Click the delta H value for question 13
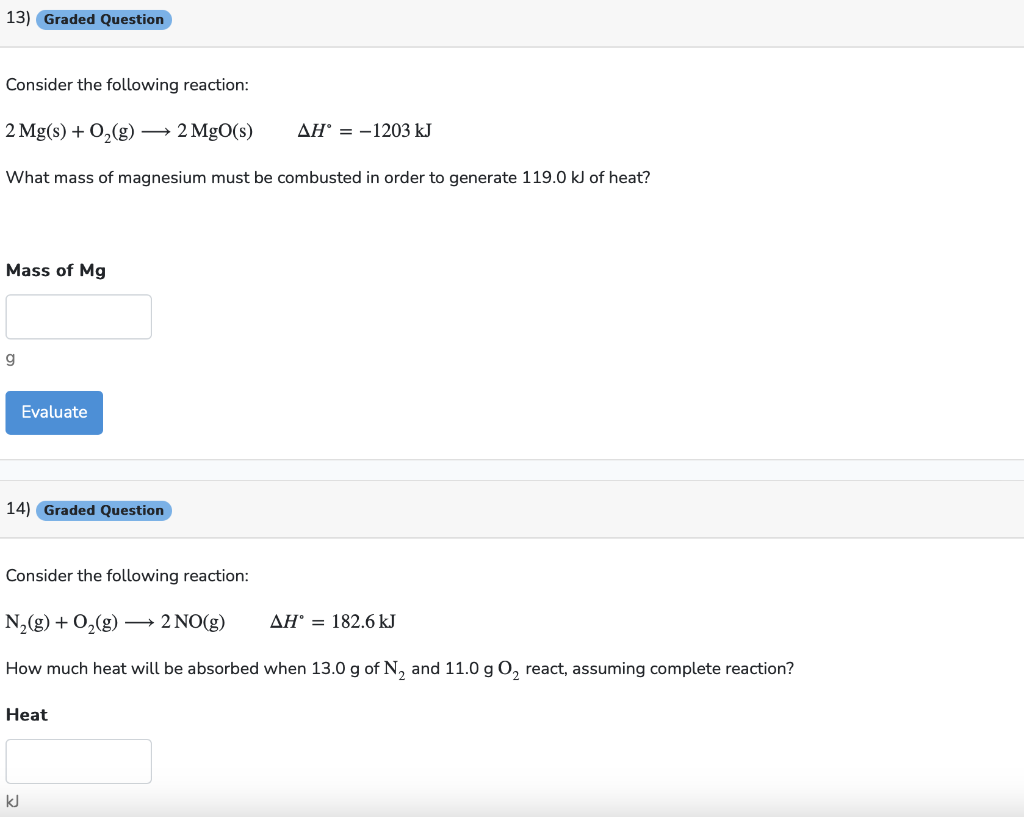 (x=363, y=130)
